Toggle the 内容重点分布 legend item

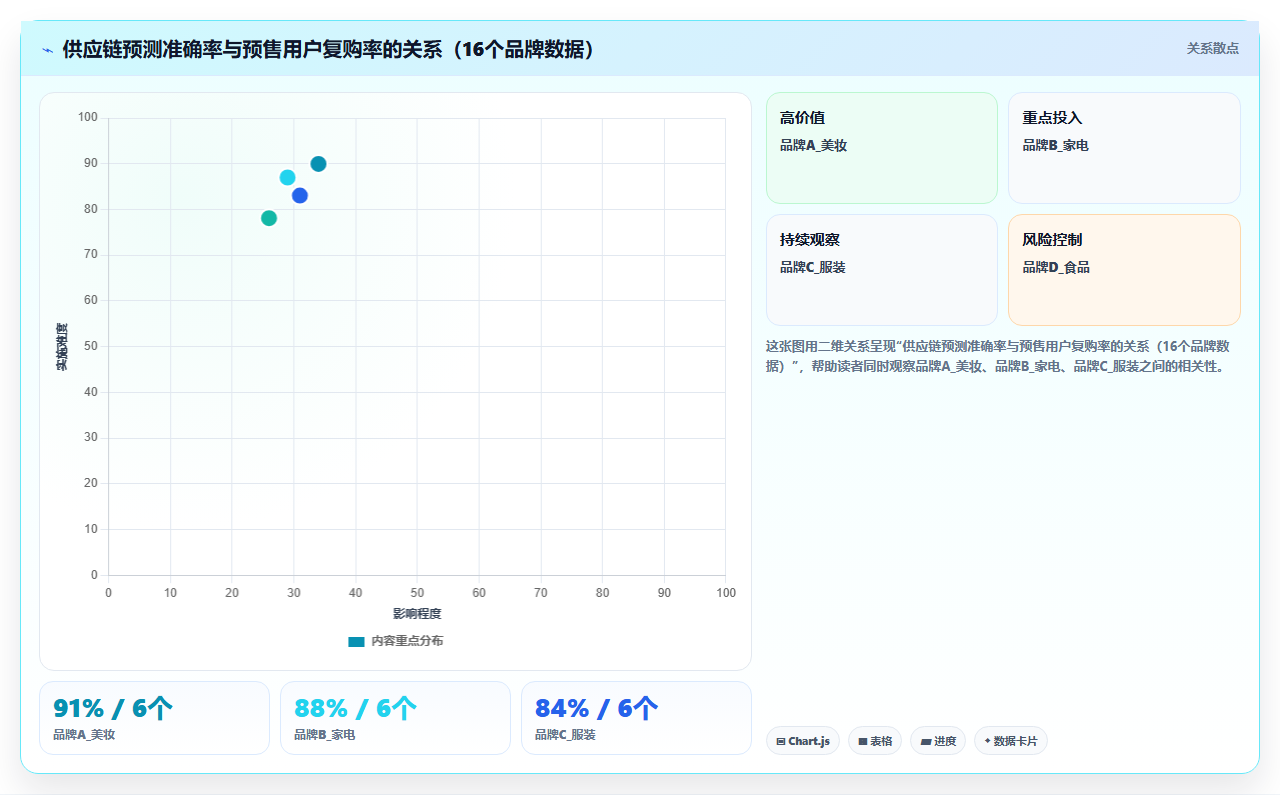click(x=396, y=641)
